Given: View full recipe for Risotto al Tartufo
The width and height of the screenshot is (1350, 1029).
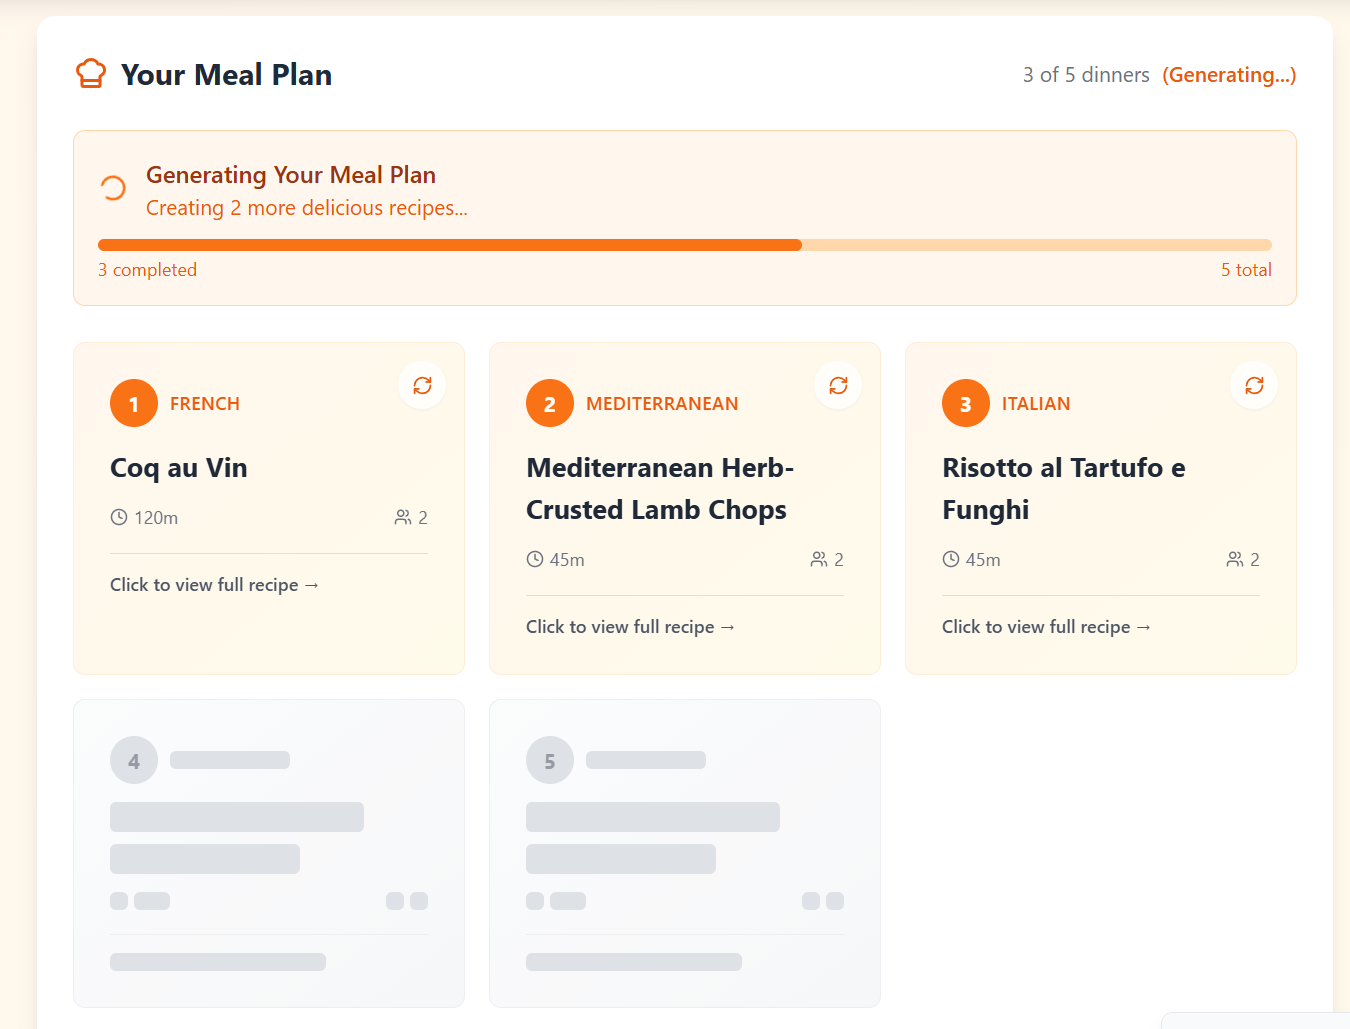Looking at the screenshot, I should (1046, 627).
